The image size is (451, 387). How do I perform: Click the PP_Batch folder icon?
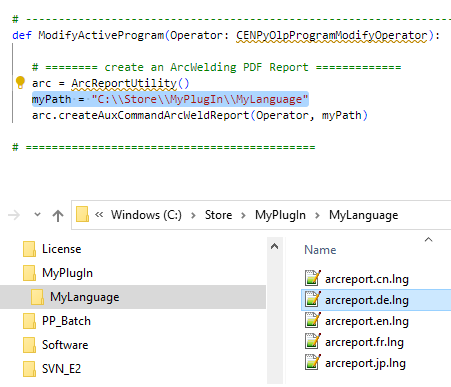pos(29,321)
